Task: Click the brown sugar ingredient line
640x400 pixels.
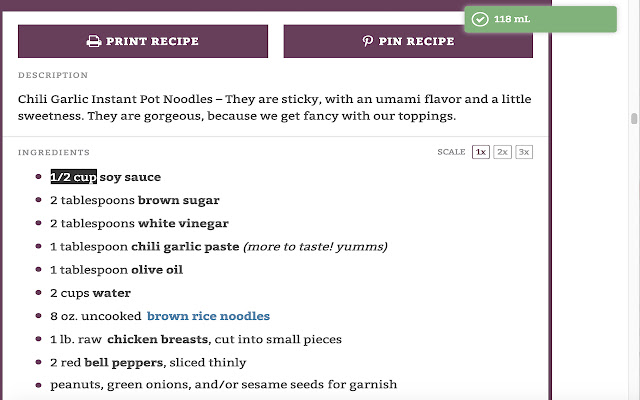Action: [x=135, y=200]
